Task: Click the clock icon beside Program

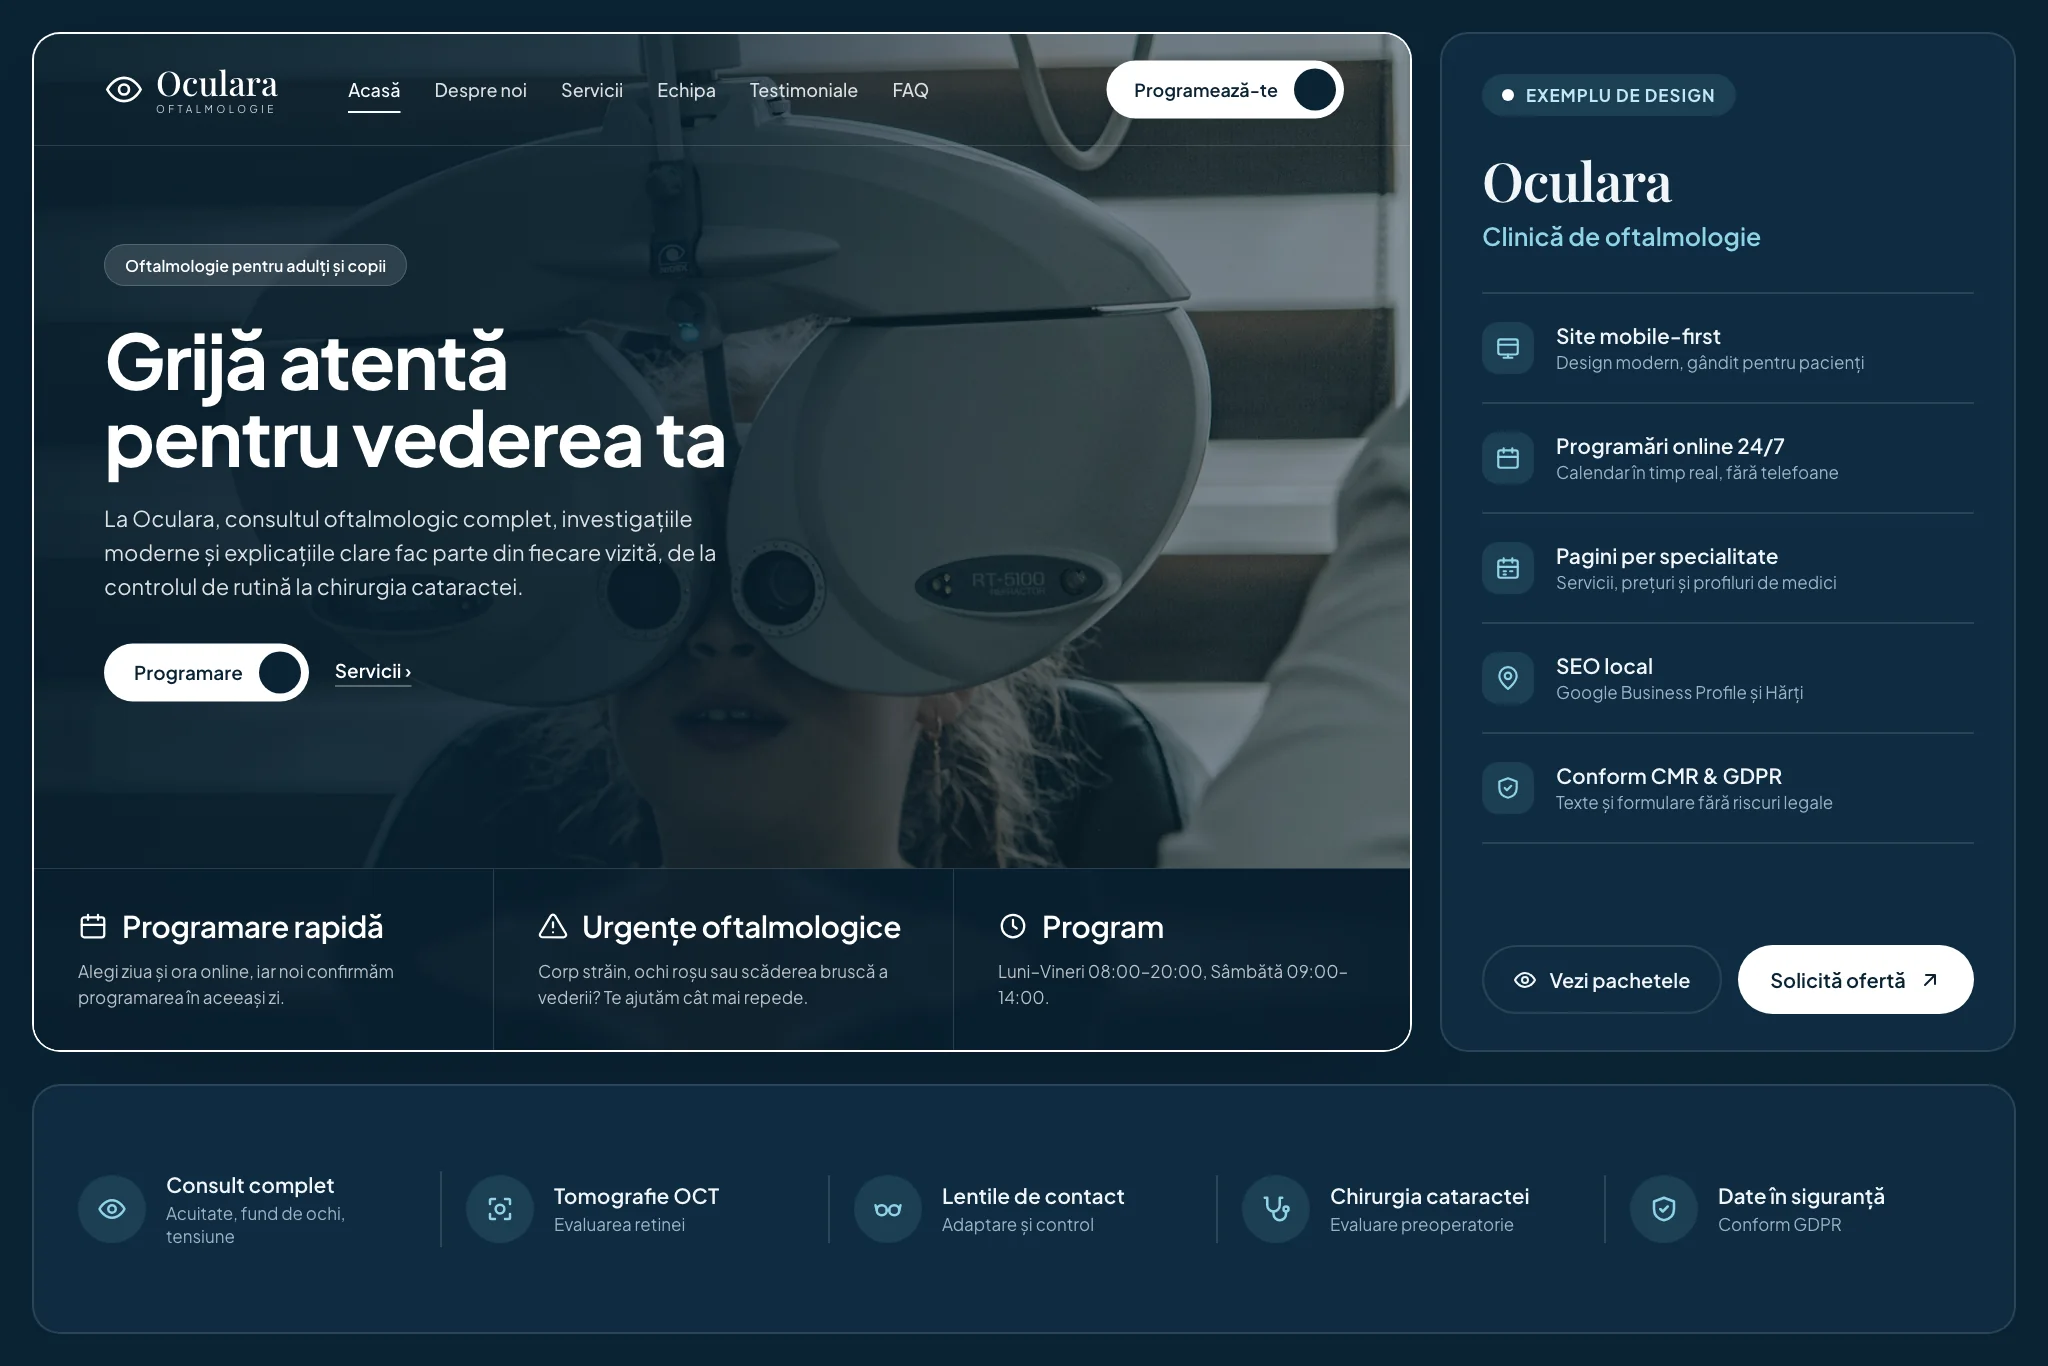Action: [1013, 926]
